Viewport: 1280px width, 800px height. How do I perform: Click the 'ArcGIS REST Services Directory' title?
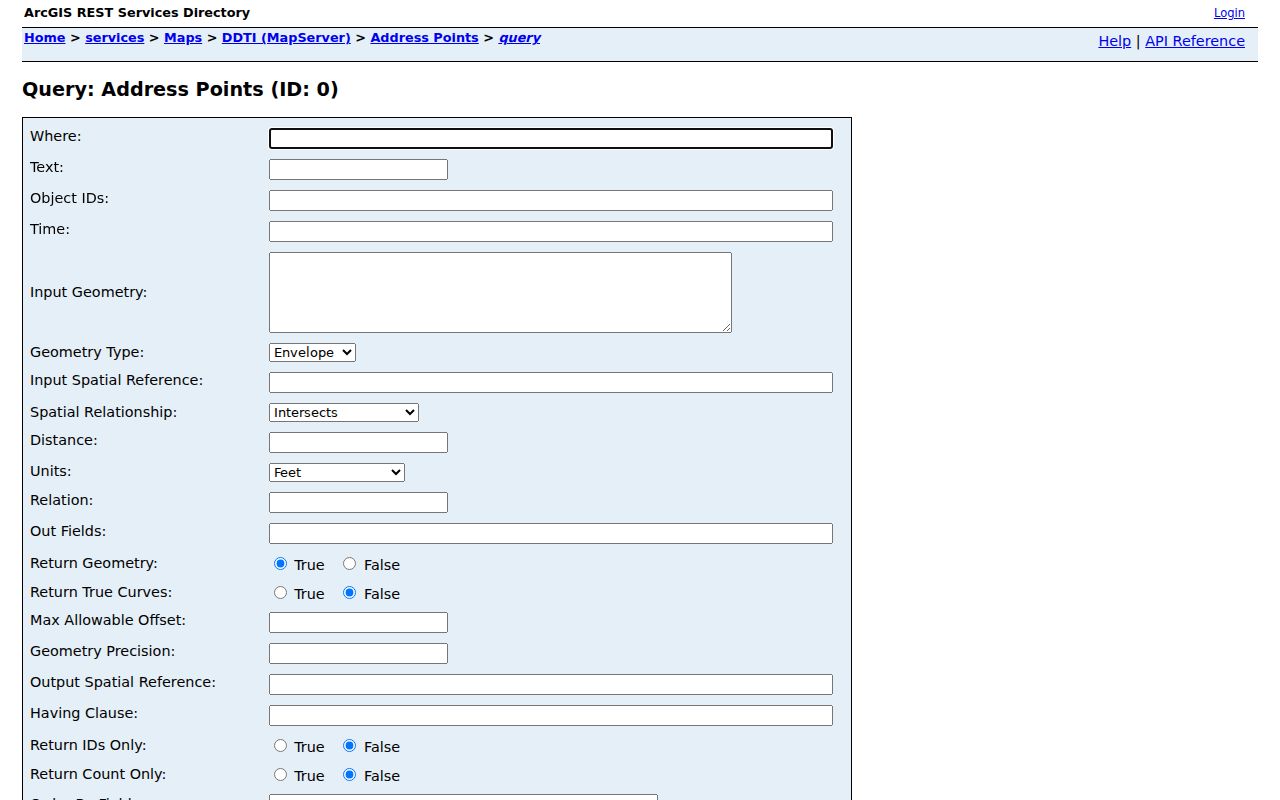pyautogui.click(x=137, y=13)
